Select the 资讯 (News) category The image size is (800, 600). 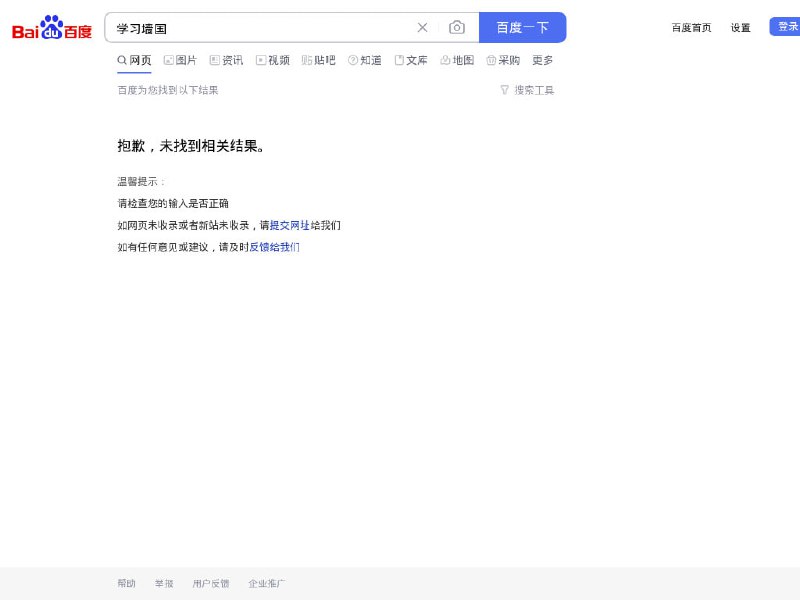tap(231, 60)
